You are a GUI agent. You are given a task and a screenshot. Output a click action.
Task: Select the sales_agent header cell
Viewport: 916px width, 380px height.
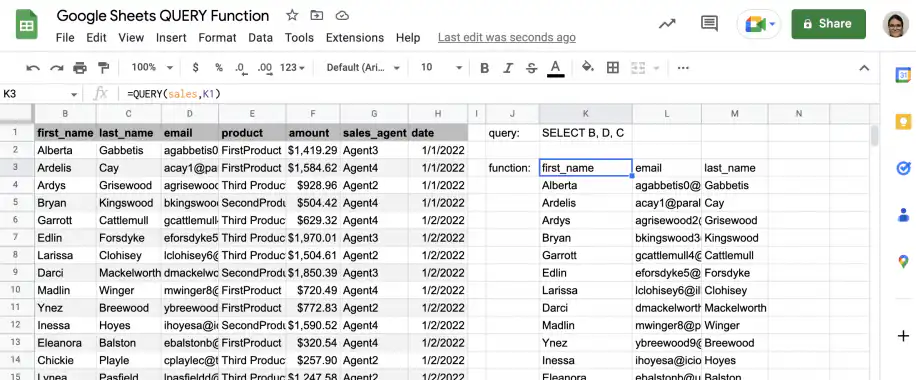click(x=374, y=133)
